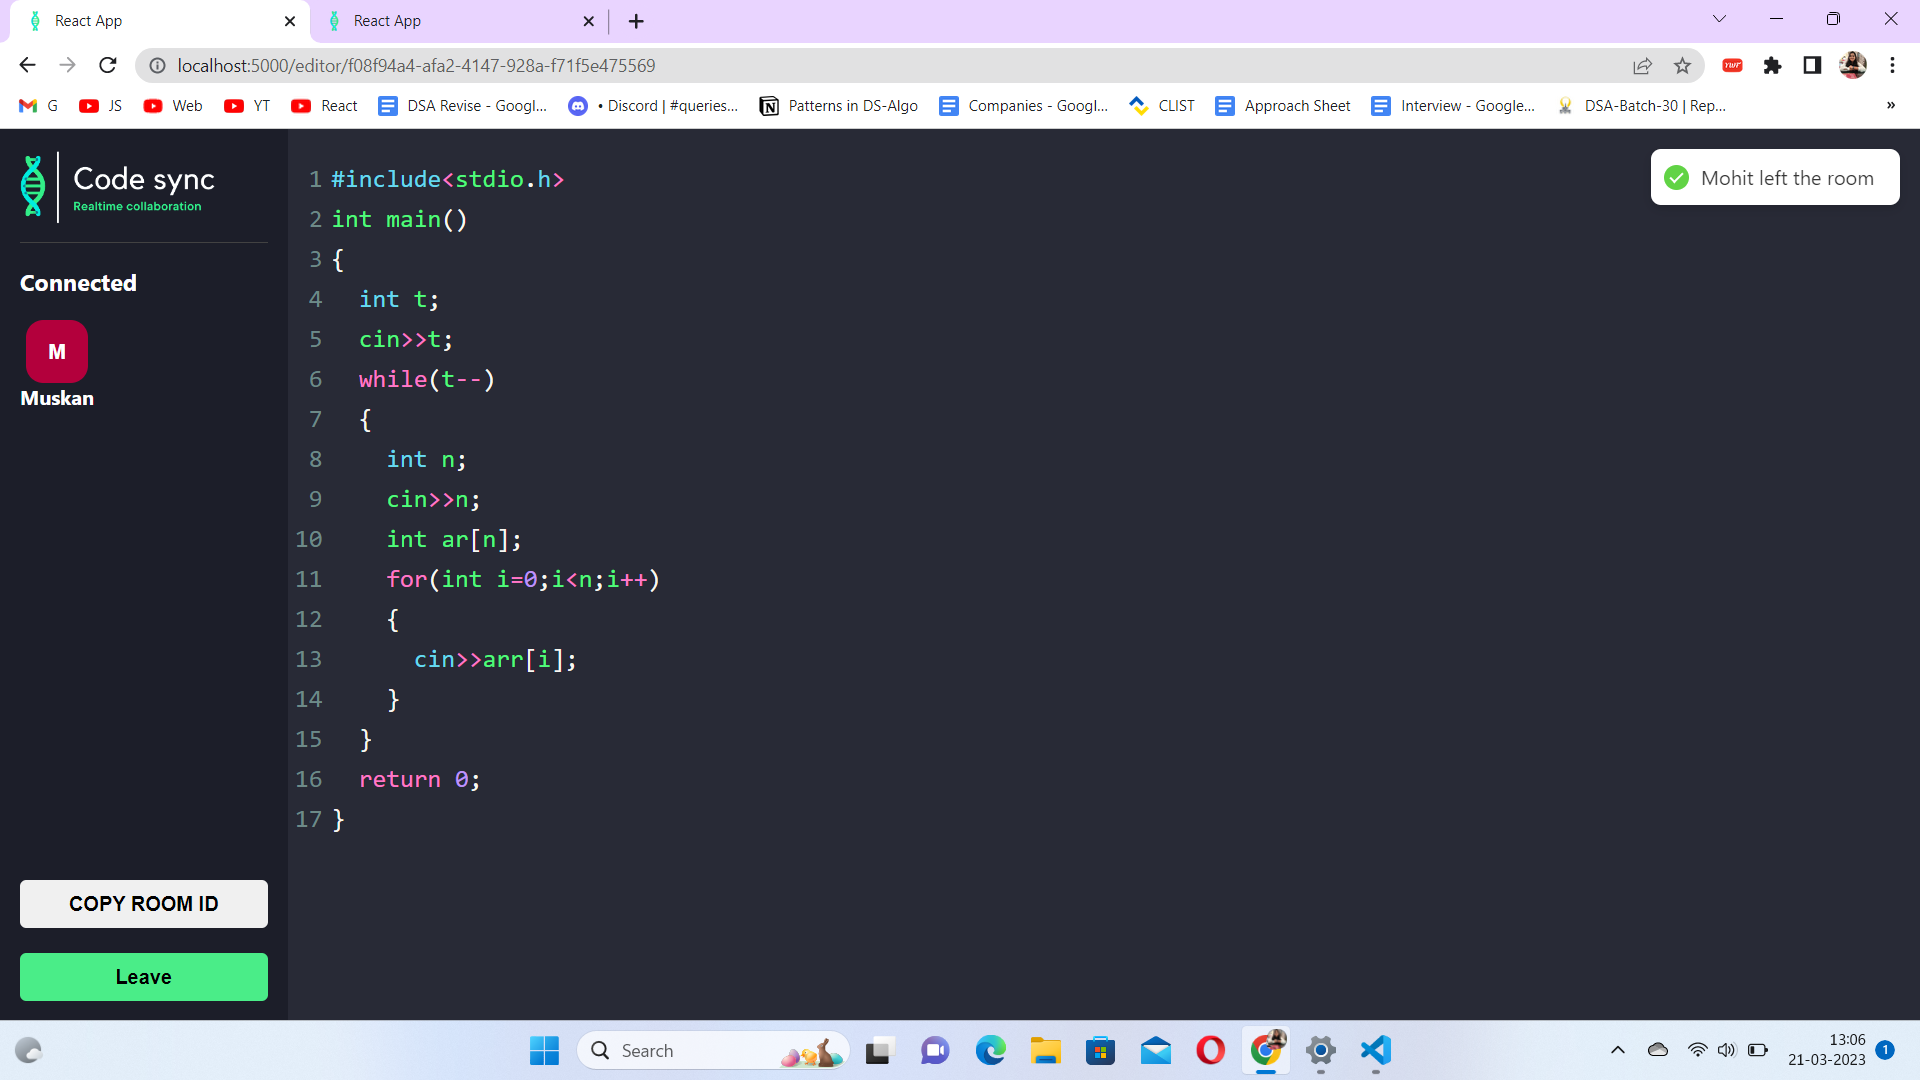Show hidden system tray icons
This screenshot has width=1920, height=1080.
click(x=1617, y=1051)
